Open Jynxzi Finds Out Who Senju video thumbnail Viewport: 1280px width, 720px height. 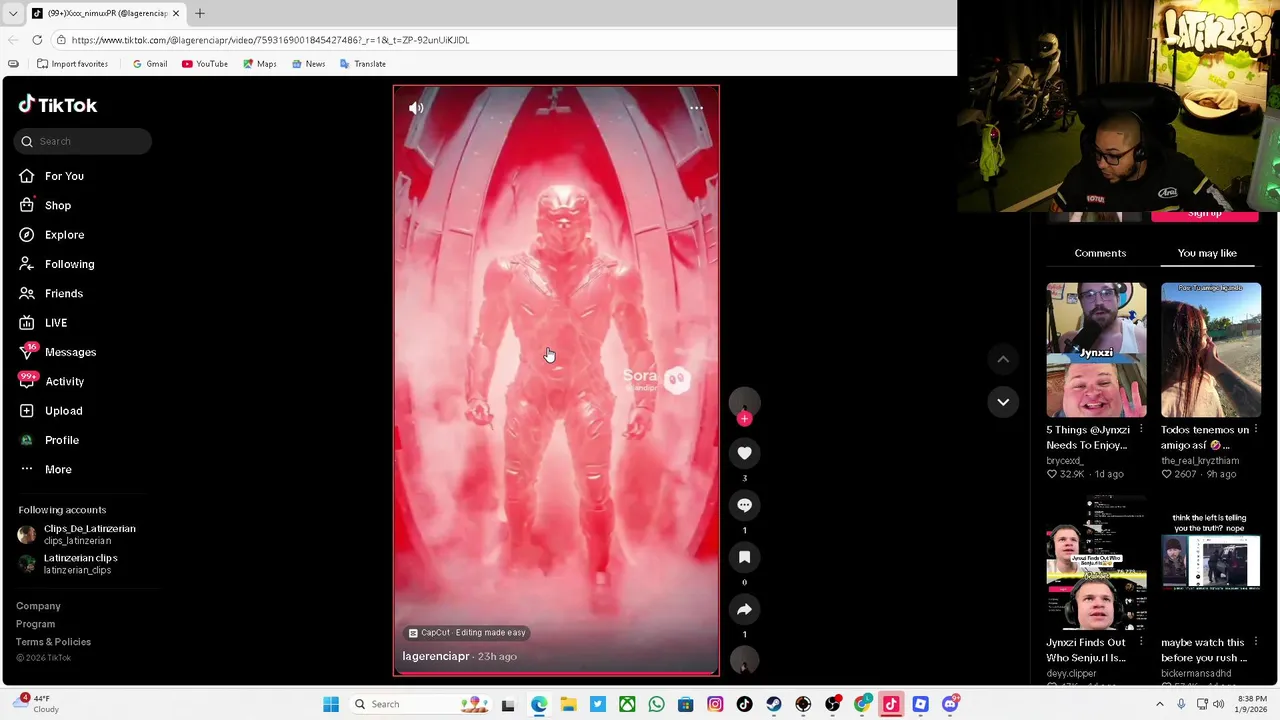(1096, 565)
